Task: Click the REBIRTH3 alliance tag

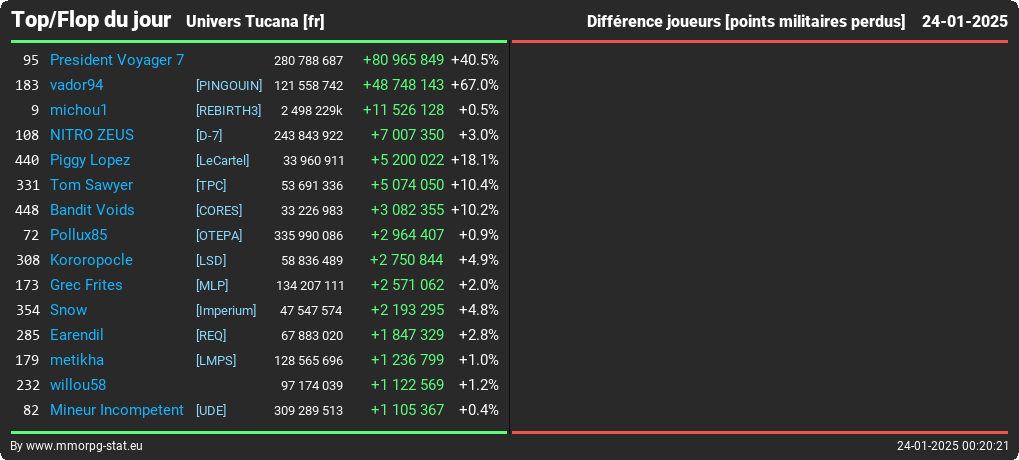Action: click(228, 110)
